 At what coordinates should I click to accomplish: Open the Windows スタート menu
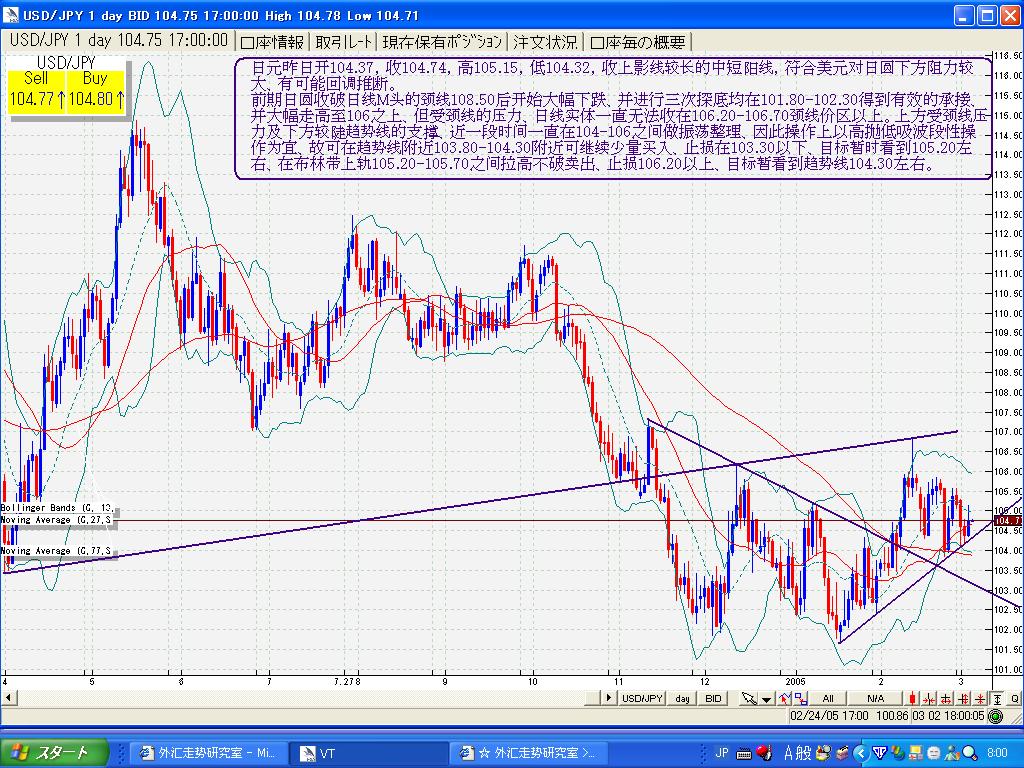pyautogui.click(x=50, y=752)
